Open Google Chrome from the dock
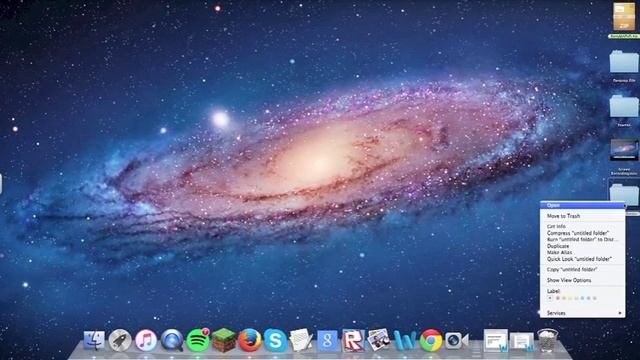This screenshot has height=360, width=640. click(x=431, y=340)
